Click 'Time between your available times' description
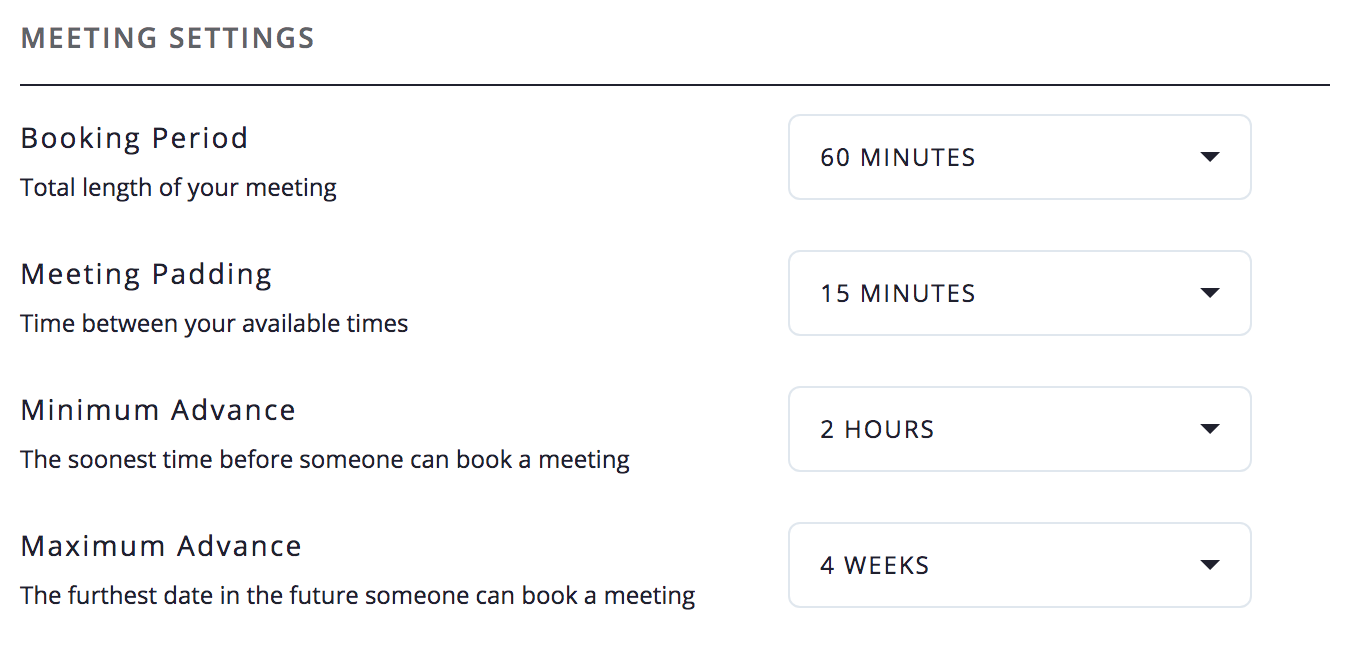This screenshot has width=1358, height=654. click(x=214, y=324)
